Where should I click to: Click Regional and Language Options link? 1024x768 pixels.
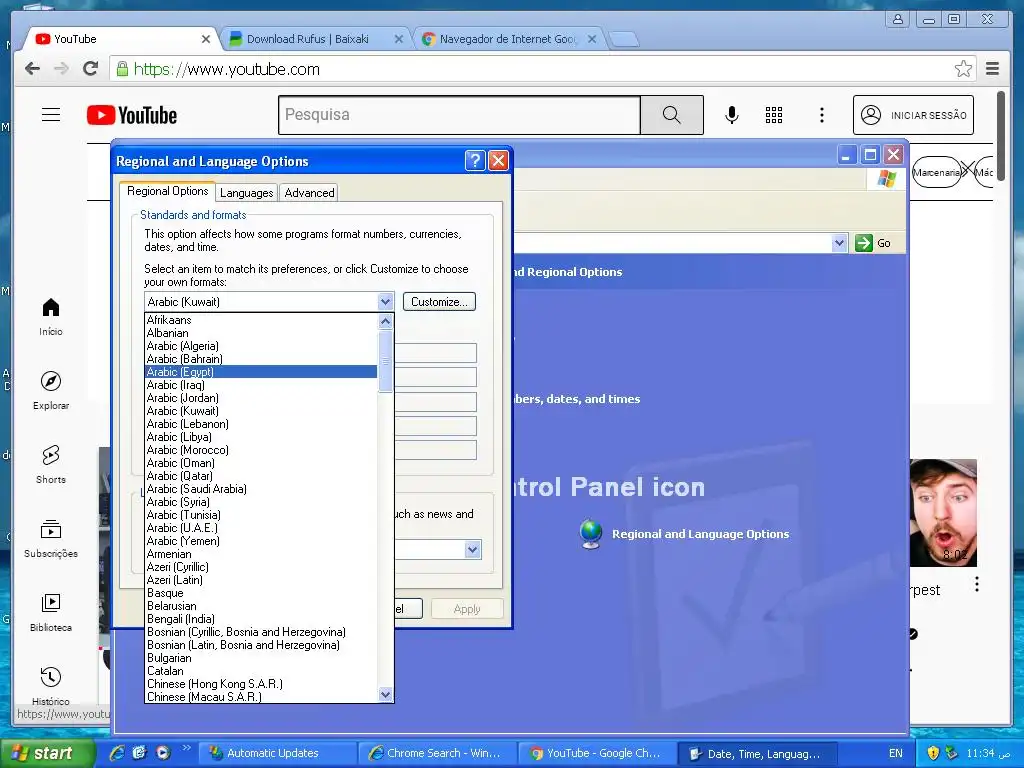pyautogui.click(x=700, y=534)
